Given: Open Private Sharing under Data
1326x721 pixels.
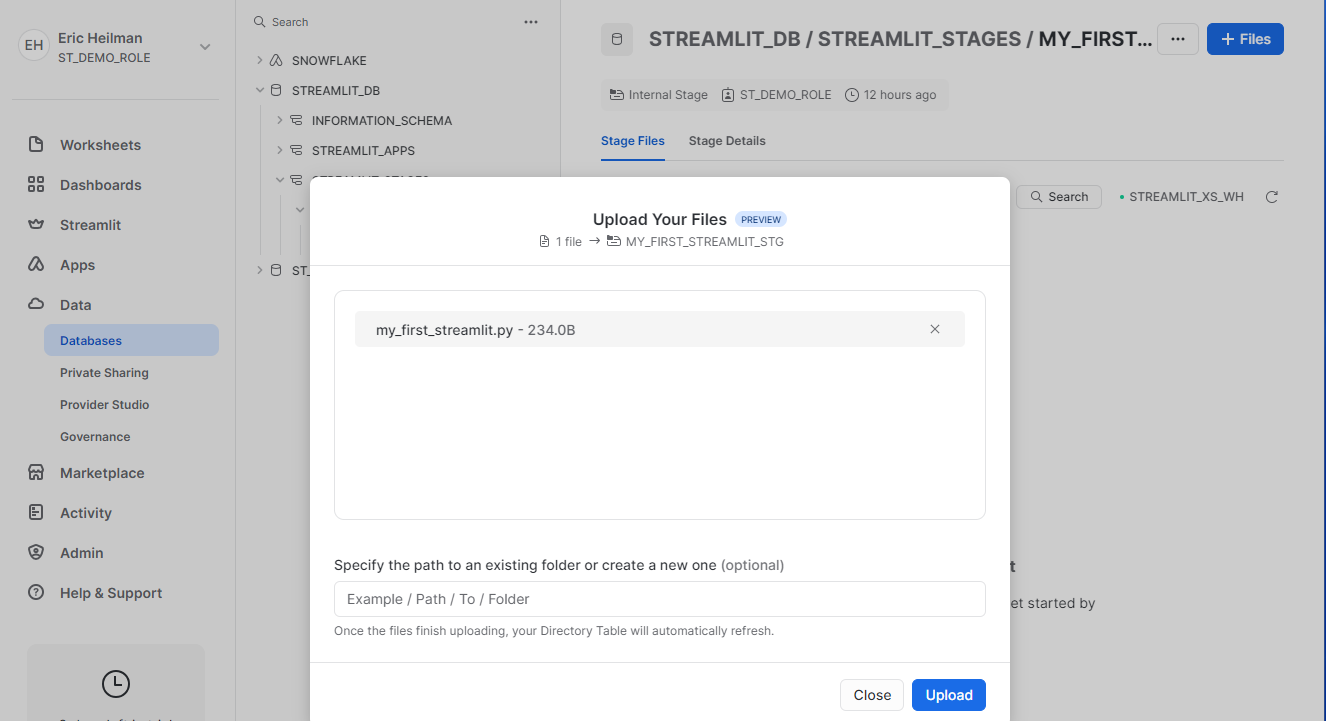Looking at the screenshot, I should pos(104,373).
